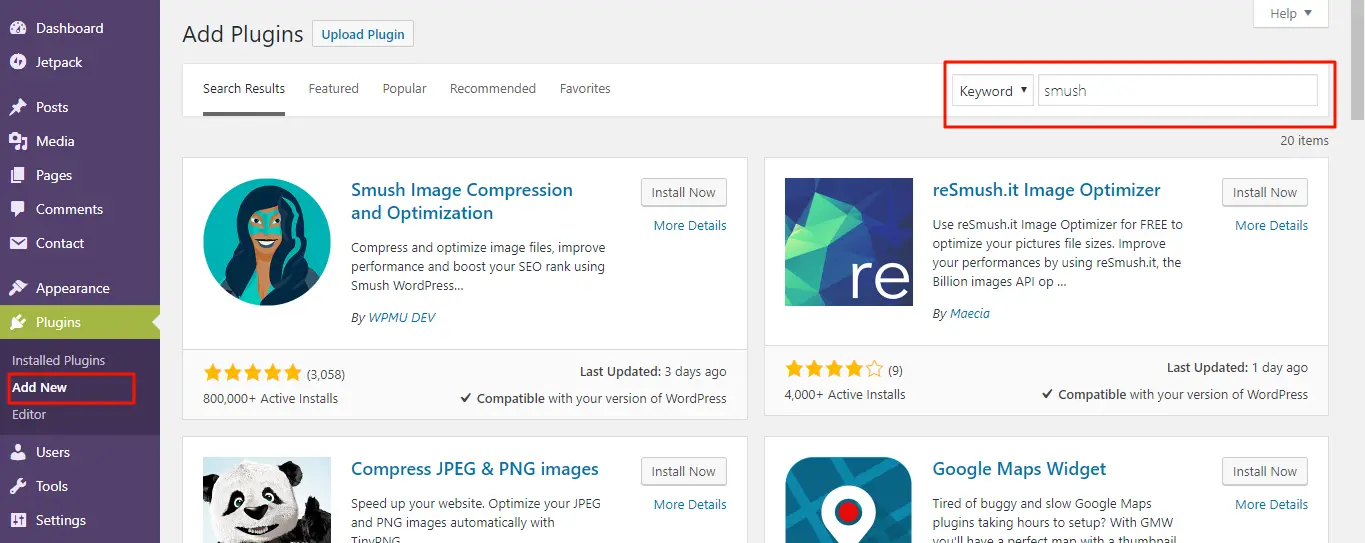Click the Tools wrench icon
Image resolution: width=1365 pixels, height=543 pixels.
[18, 486]
